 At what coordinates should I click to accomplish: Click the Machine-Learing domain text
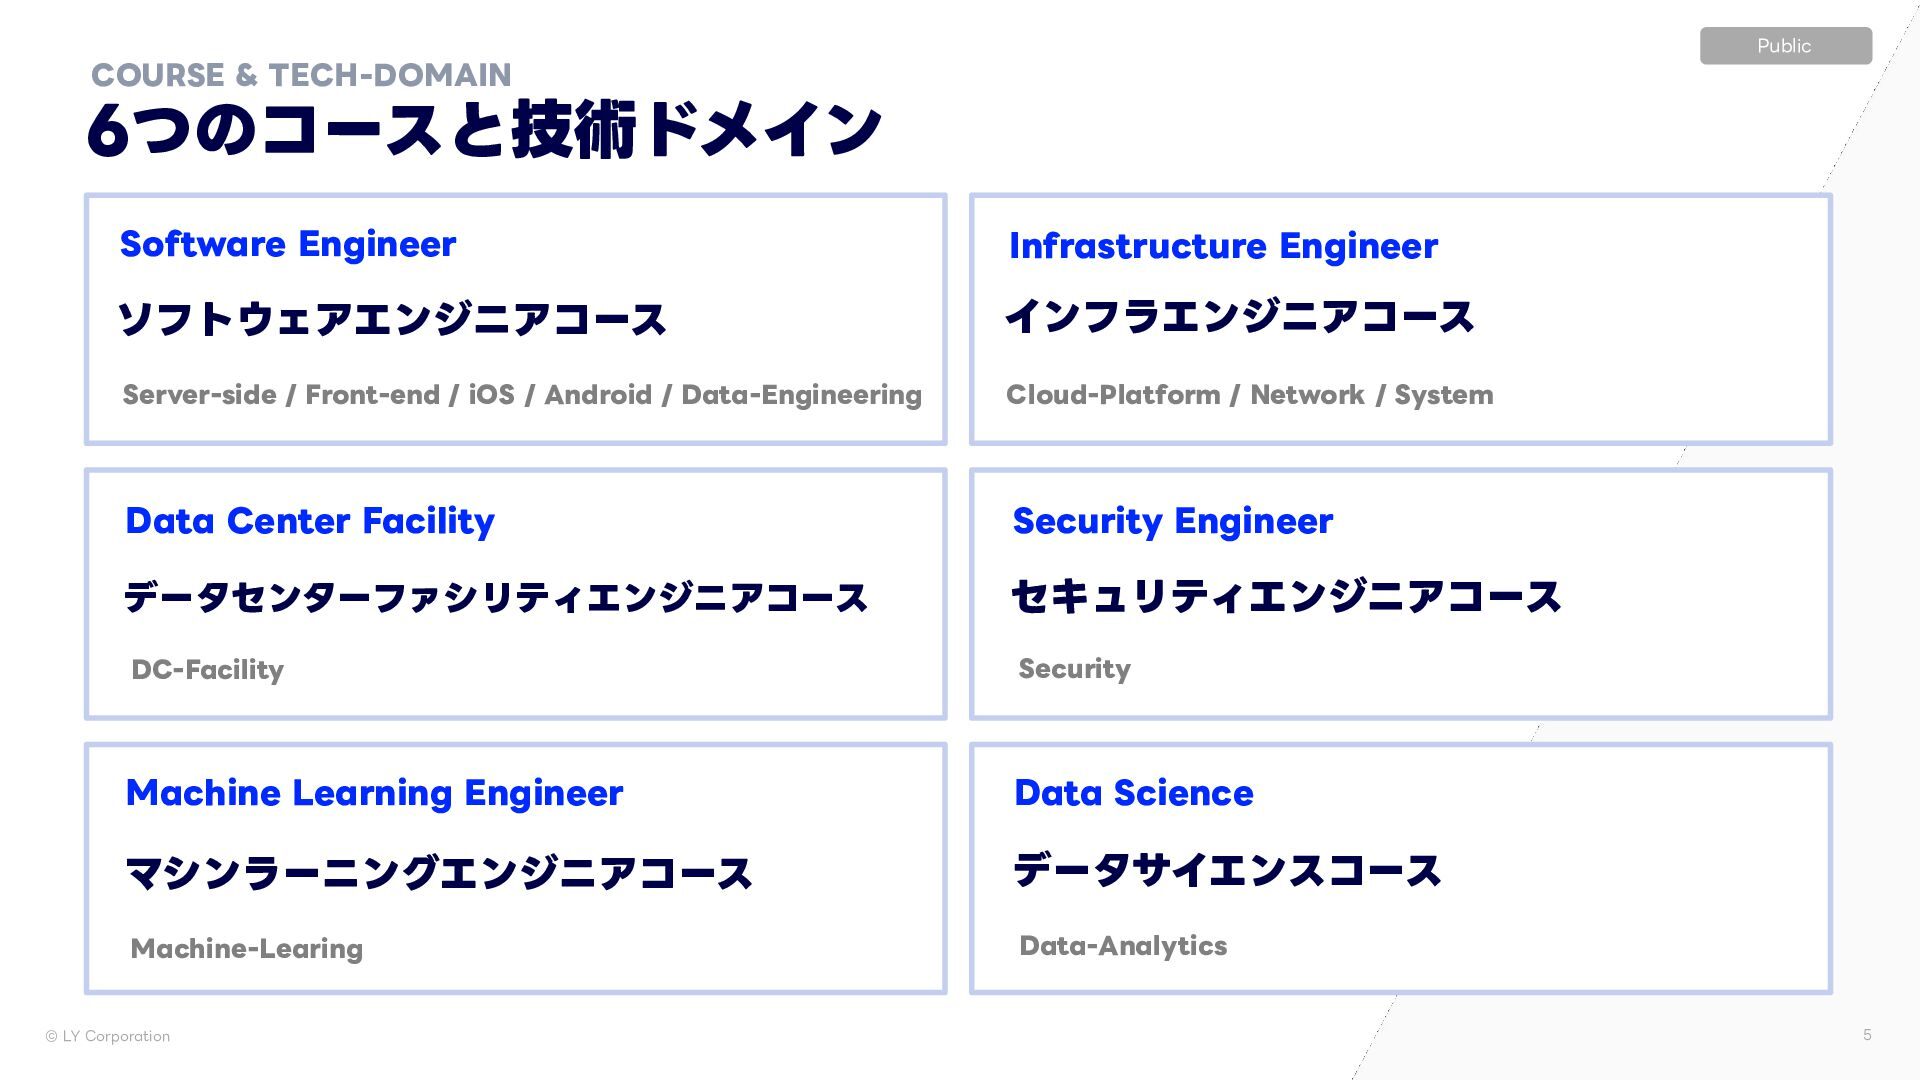[247, 949]
